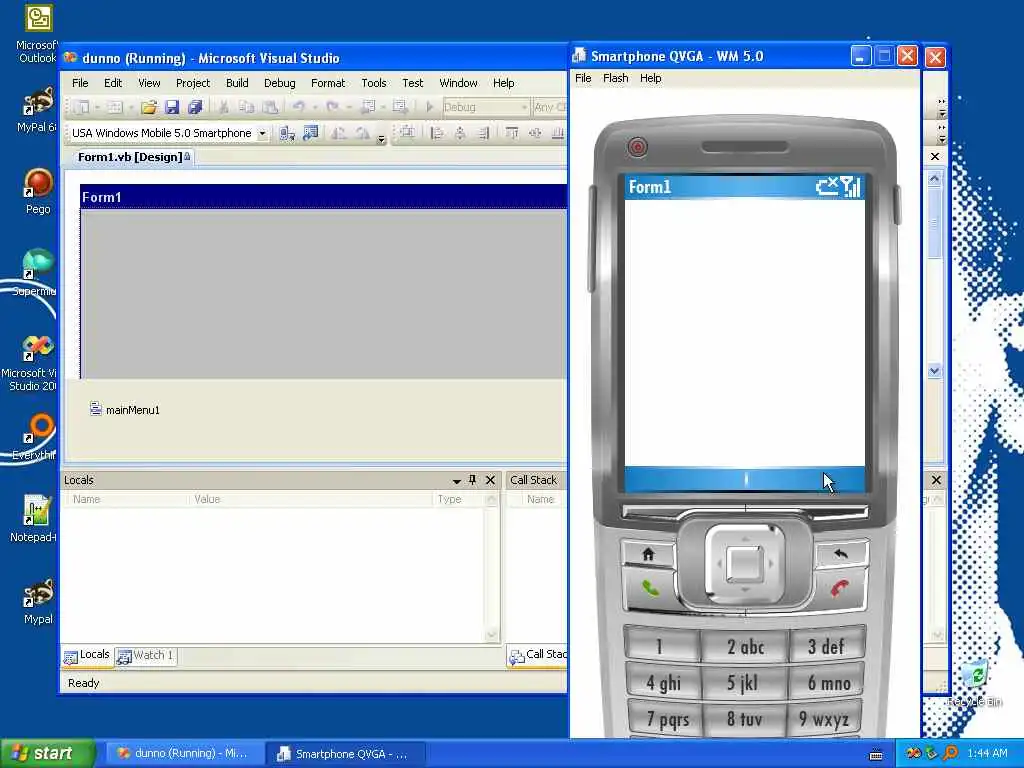The height and width of the screenshot is (768, 1024).
Task: Switch to Smartphone QVGA taskbar button
Action: (345, 754)
